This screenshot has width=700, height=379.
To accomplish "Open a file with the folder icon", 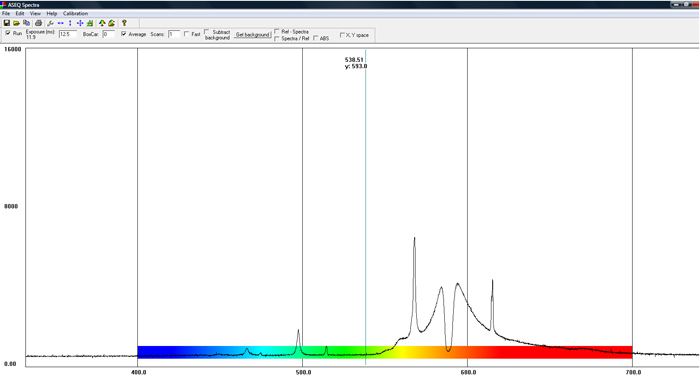I will pyautogui.click(x=16, y=23).
